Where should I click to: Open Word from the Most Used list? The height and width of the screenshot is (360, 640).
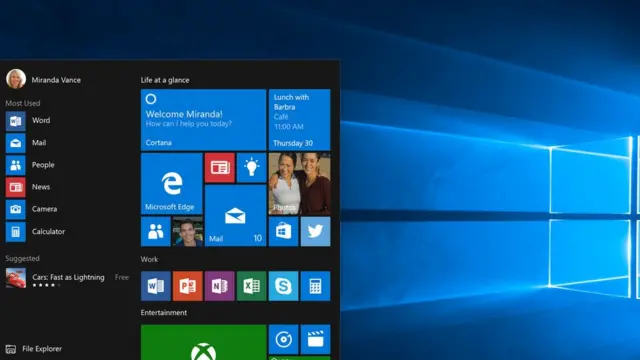[28, 121]
